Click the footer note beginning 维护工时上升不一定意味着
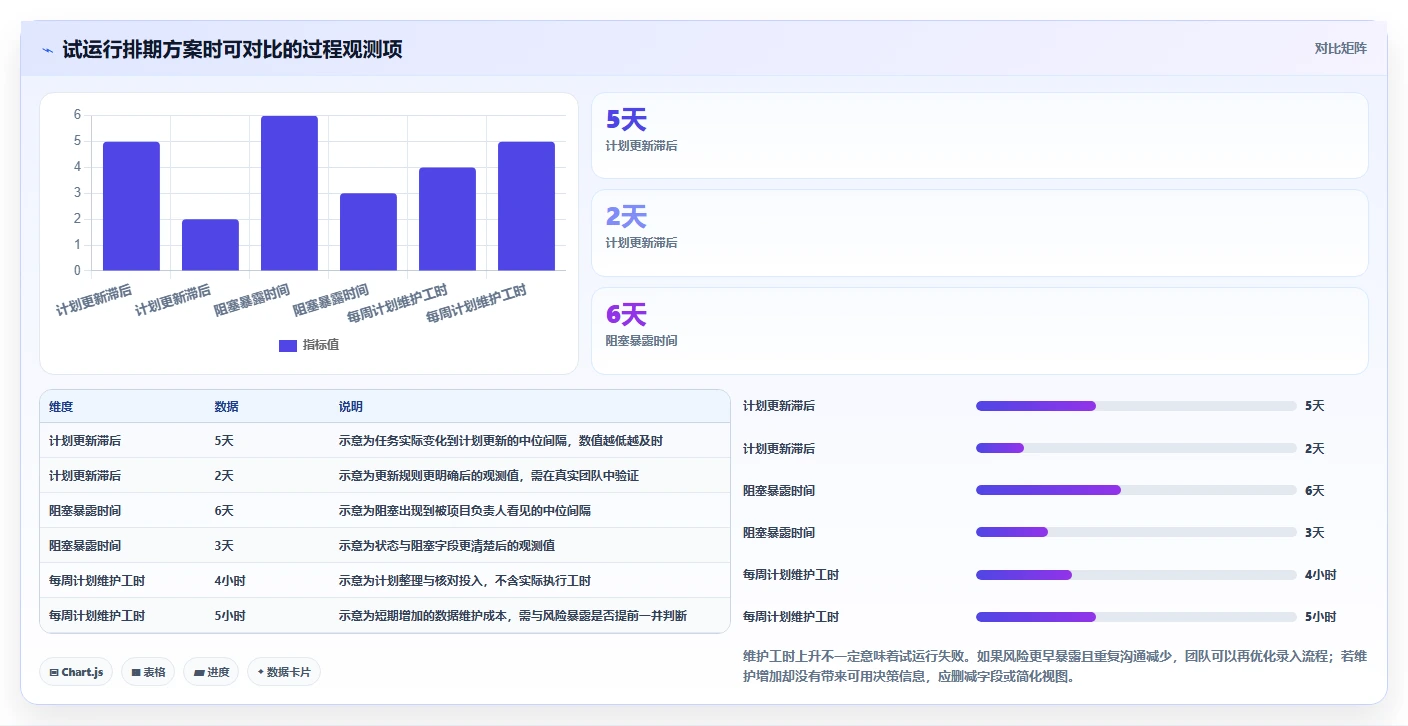1408x726 pixels. point(1055,666)
